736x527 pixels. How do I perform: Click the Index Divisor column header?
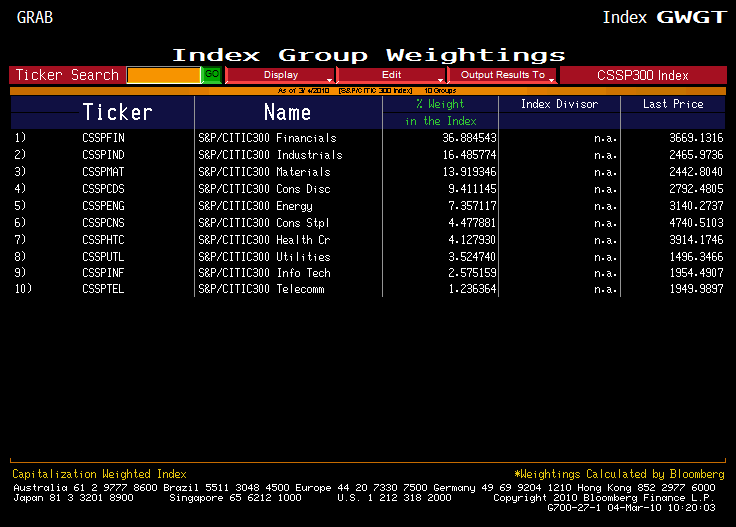559,104
